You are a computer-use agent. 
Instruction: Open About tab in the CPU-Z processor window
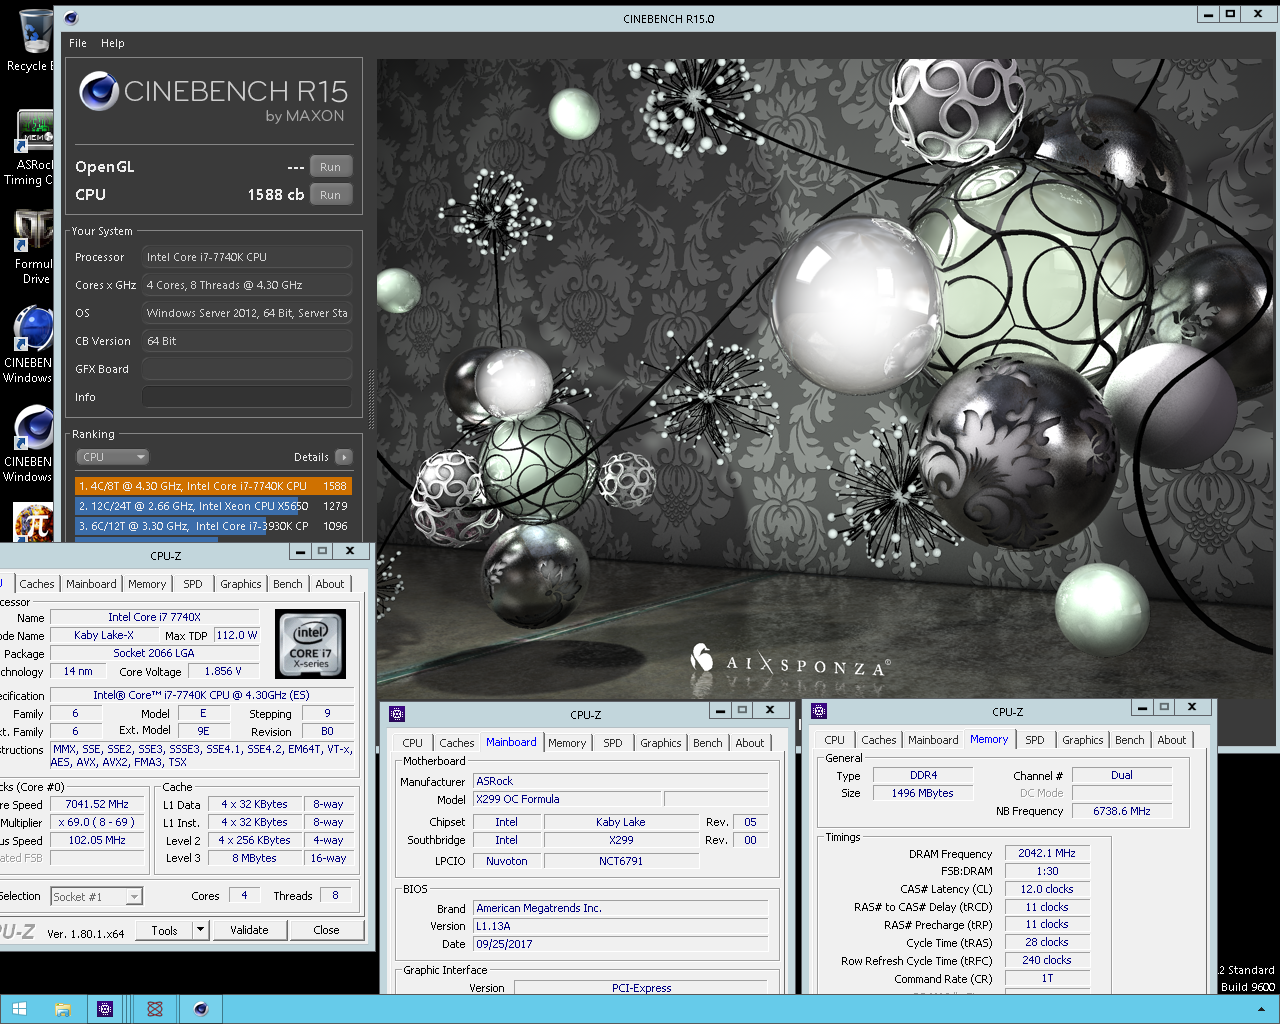pos(330,584)
